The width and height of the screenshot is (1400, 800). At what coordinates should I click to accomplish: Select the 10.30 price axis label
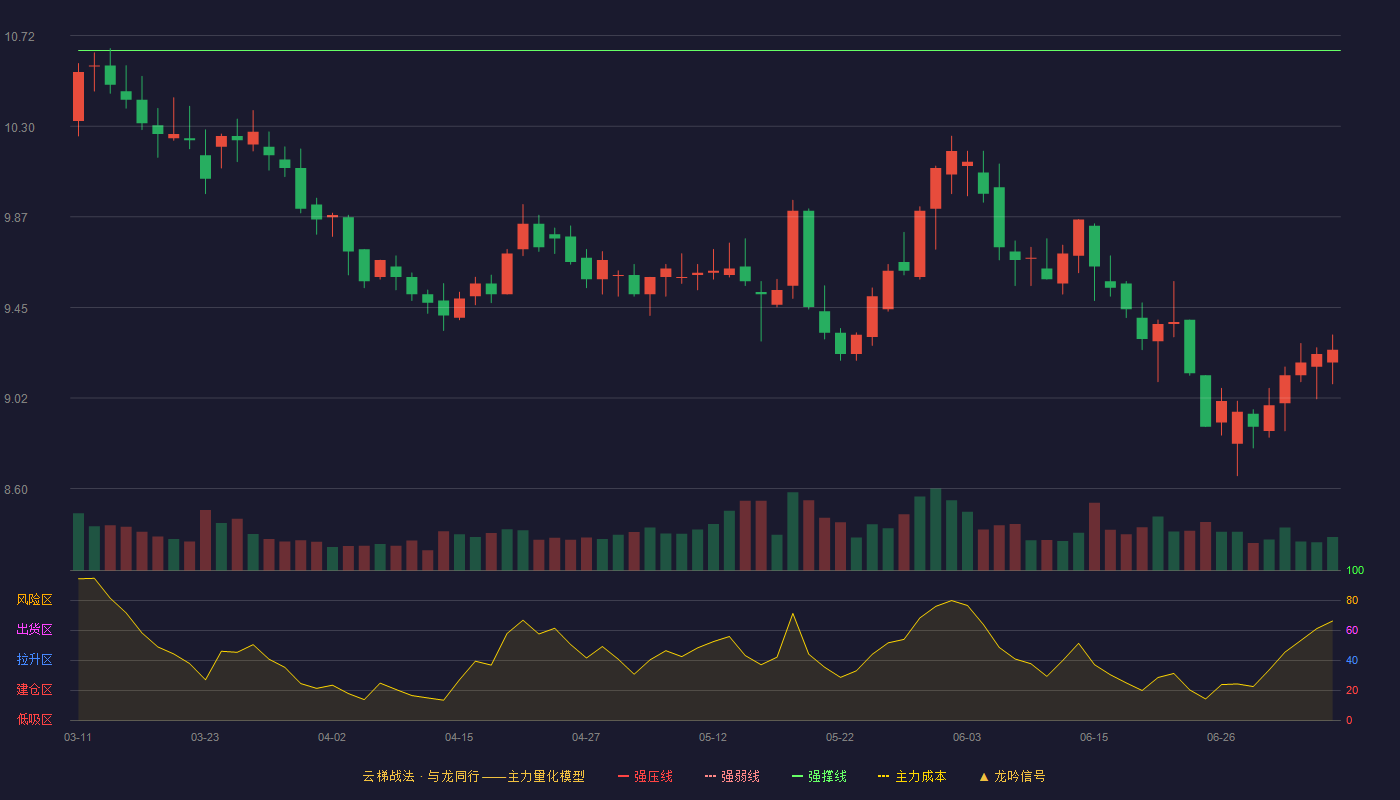19,128
